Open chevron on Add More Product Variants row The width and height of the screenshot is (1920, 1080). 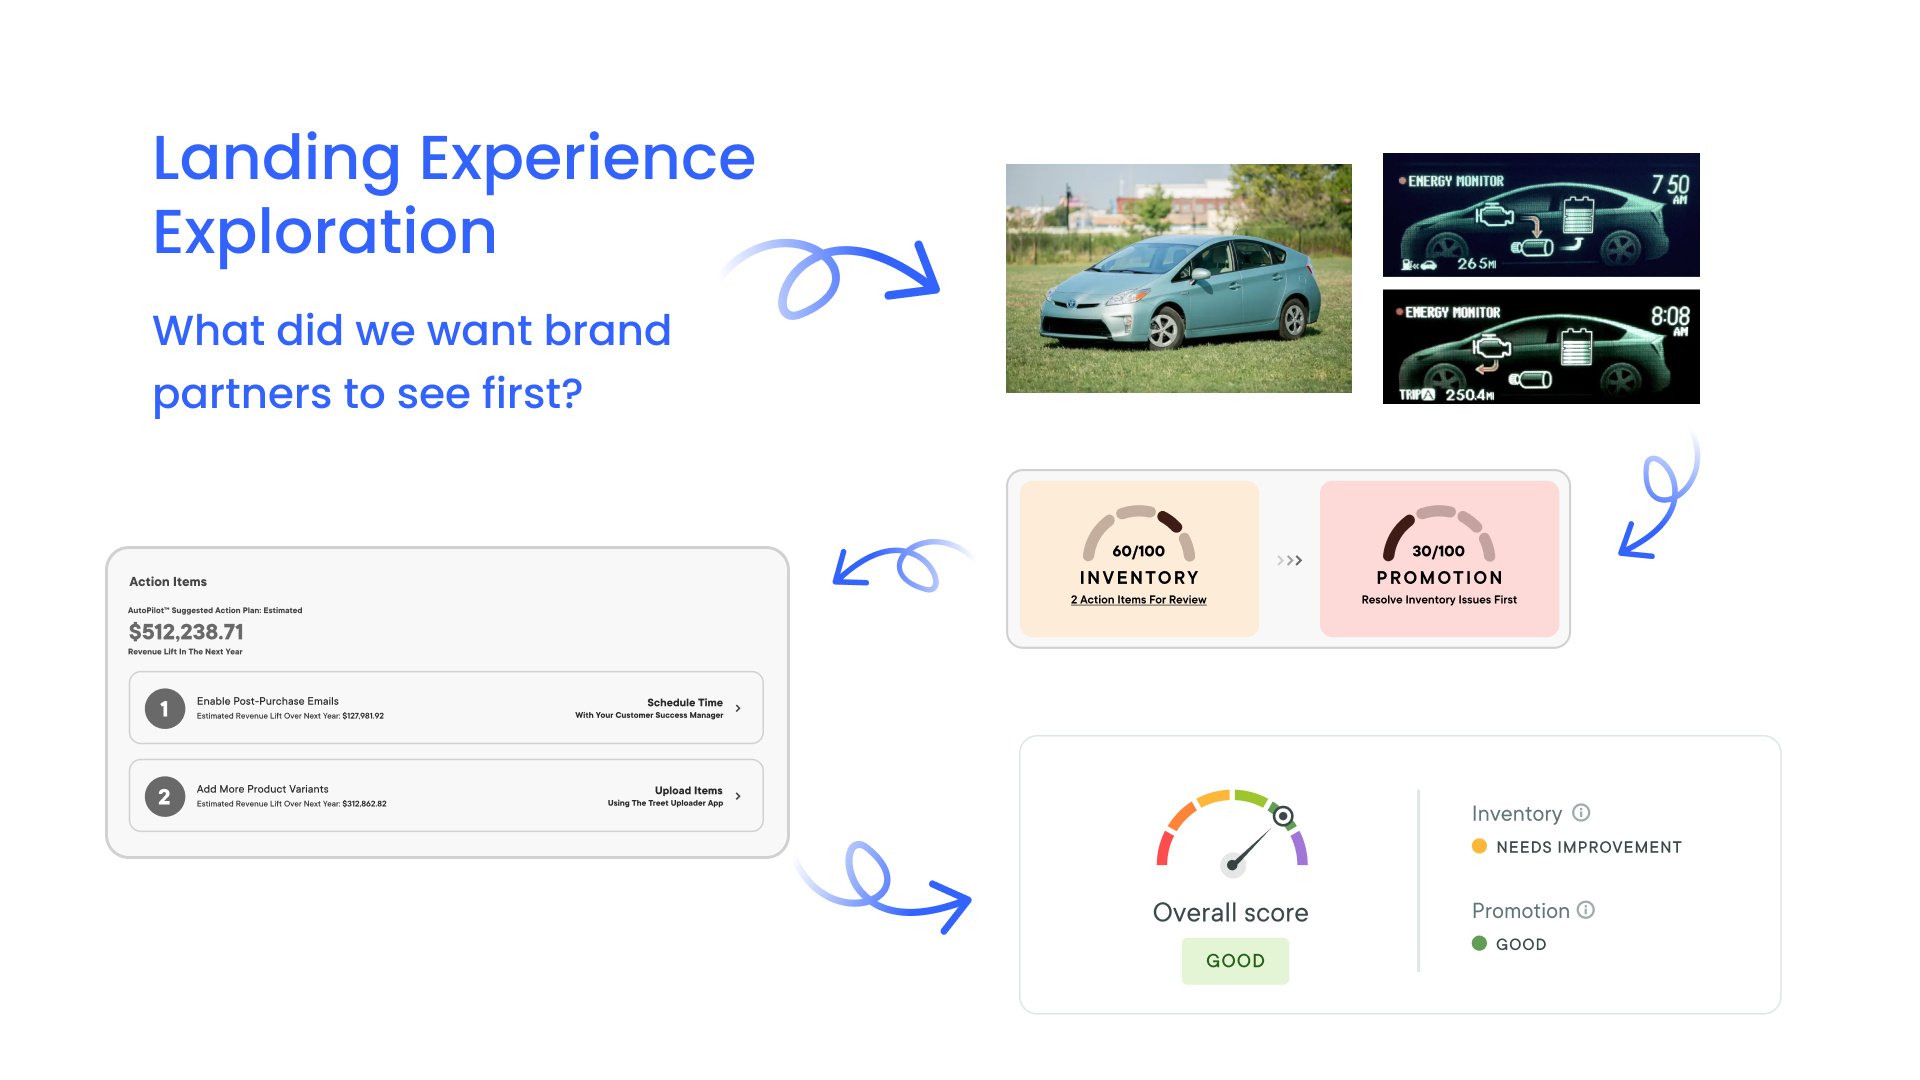738,796
